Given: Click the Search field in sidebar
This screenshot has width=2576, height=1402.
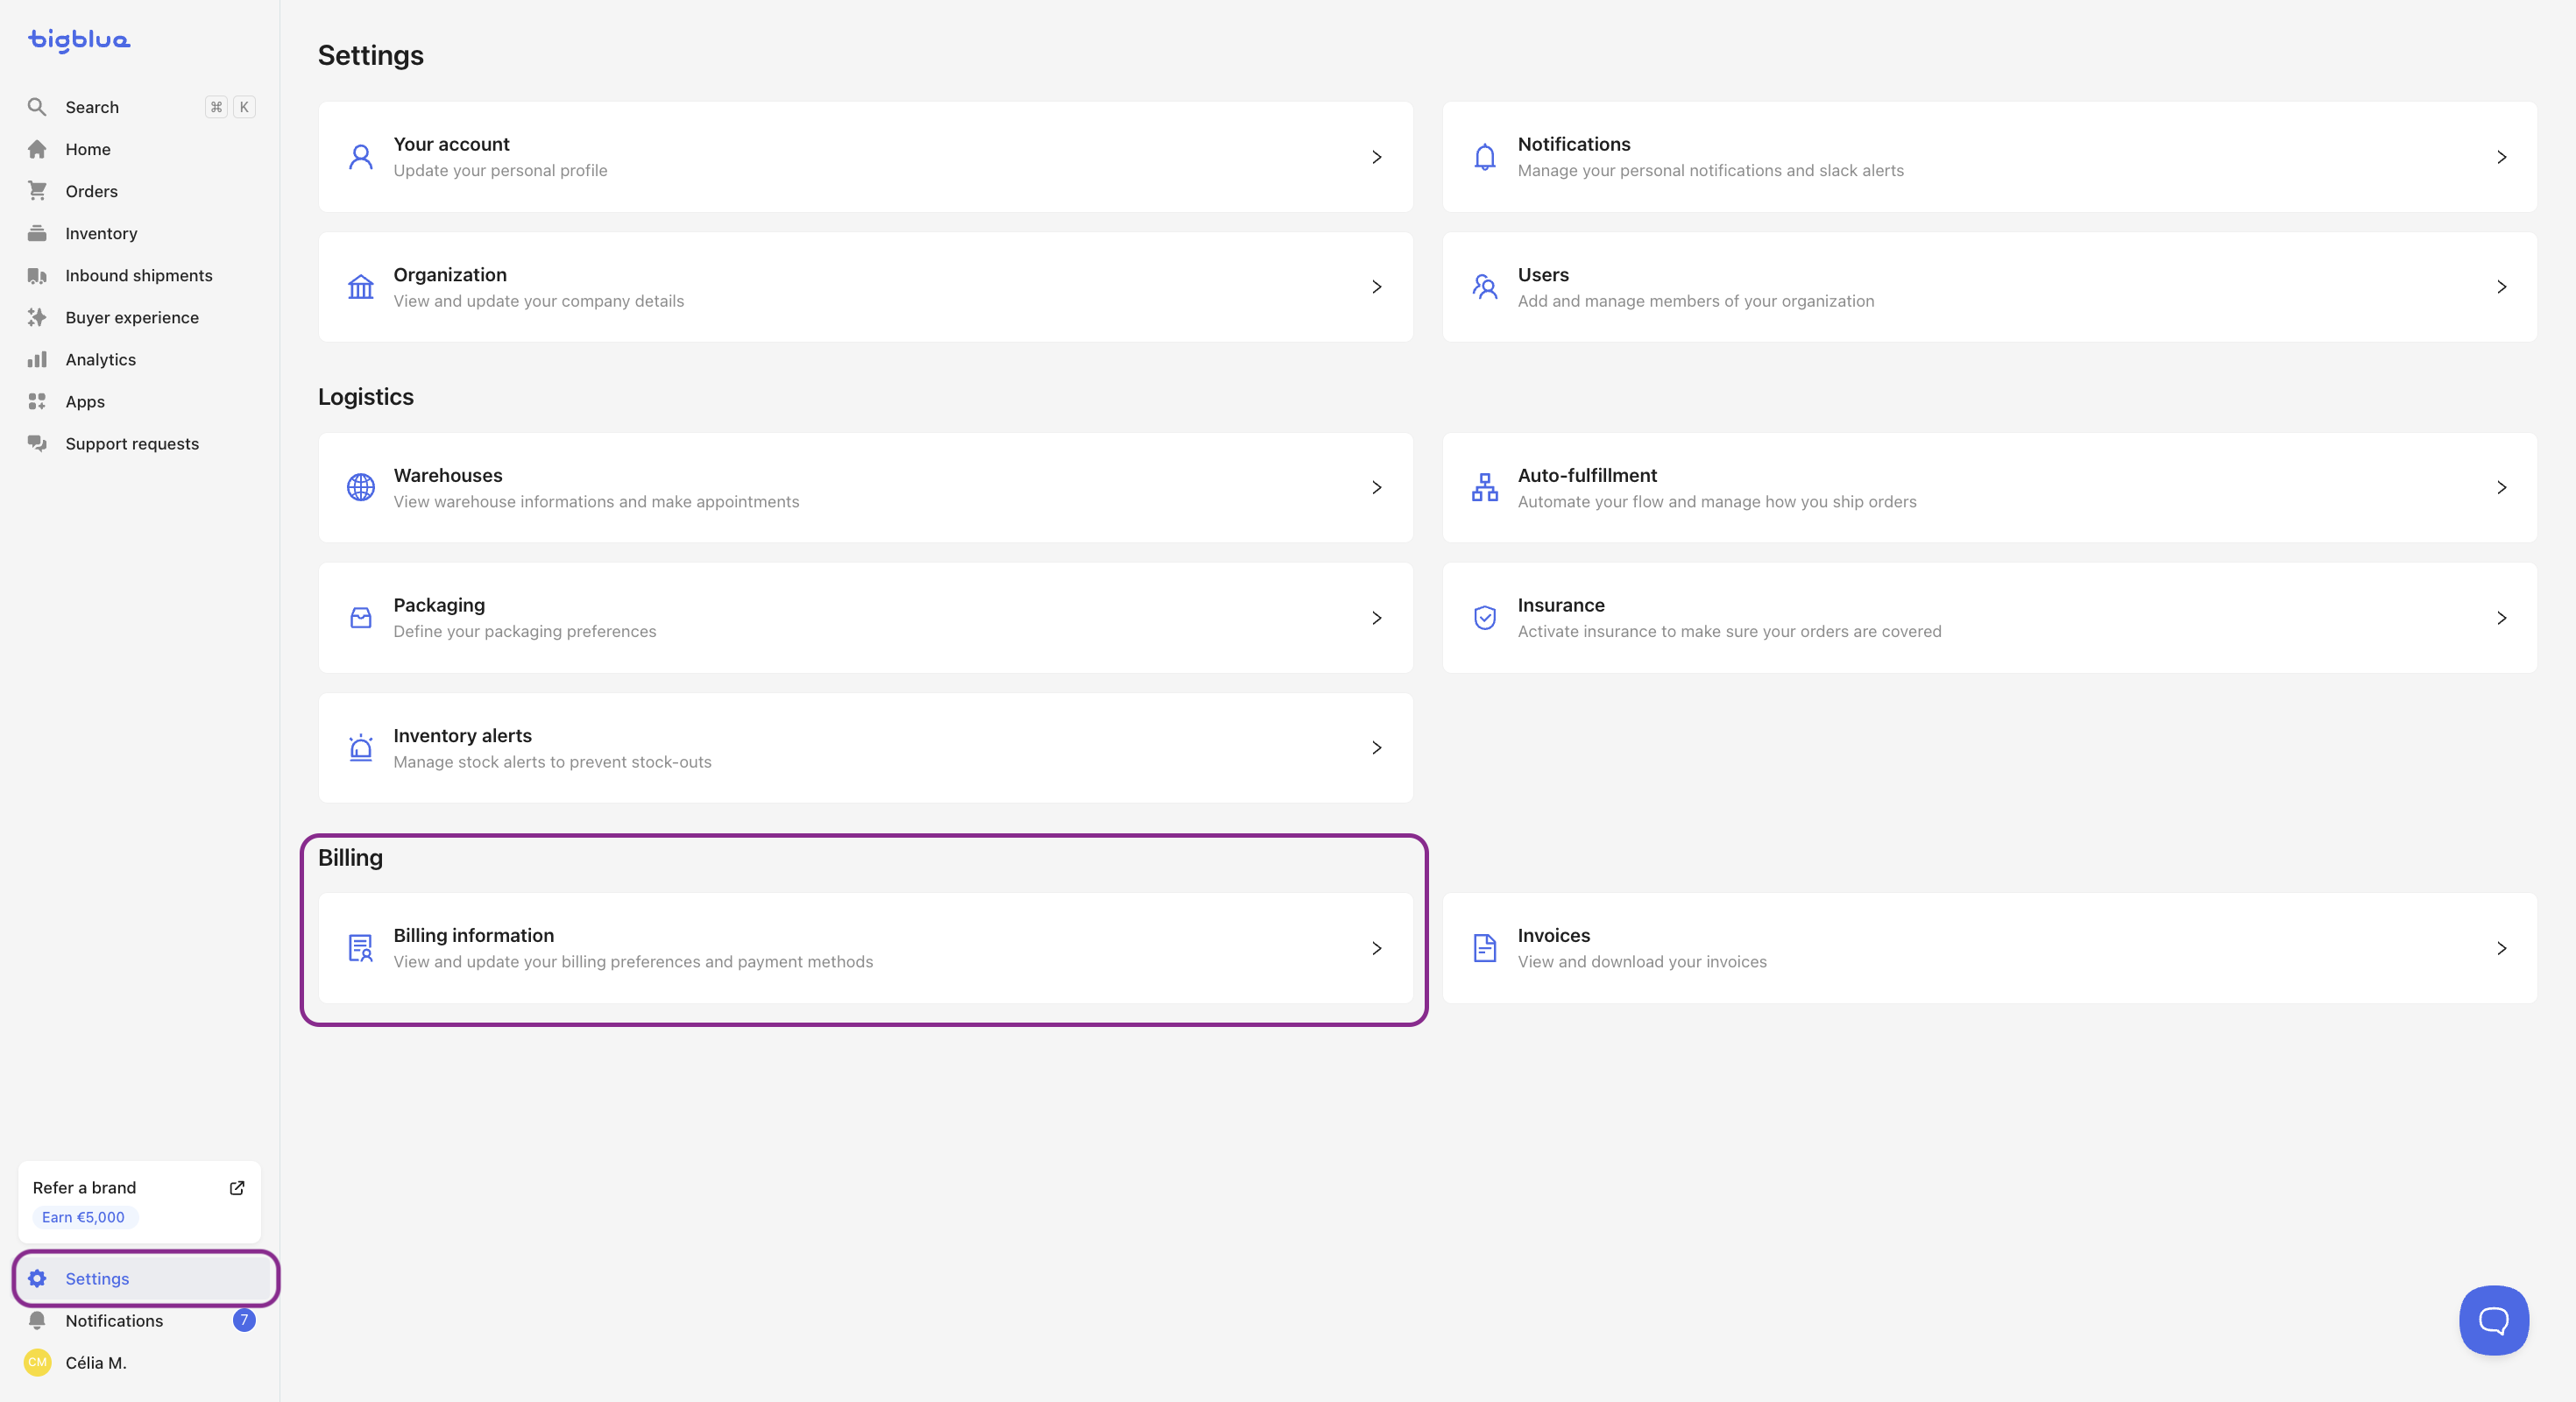Looking at the screenshot, I should [x=92, y=107].
